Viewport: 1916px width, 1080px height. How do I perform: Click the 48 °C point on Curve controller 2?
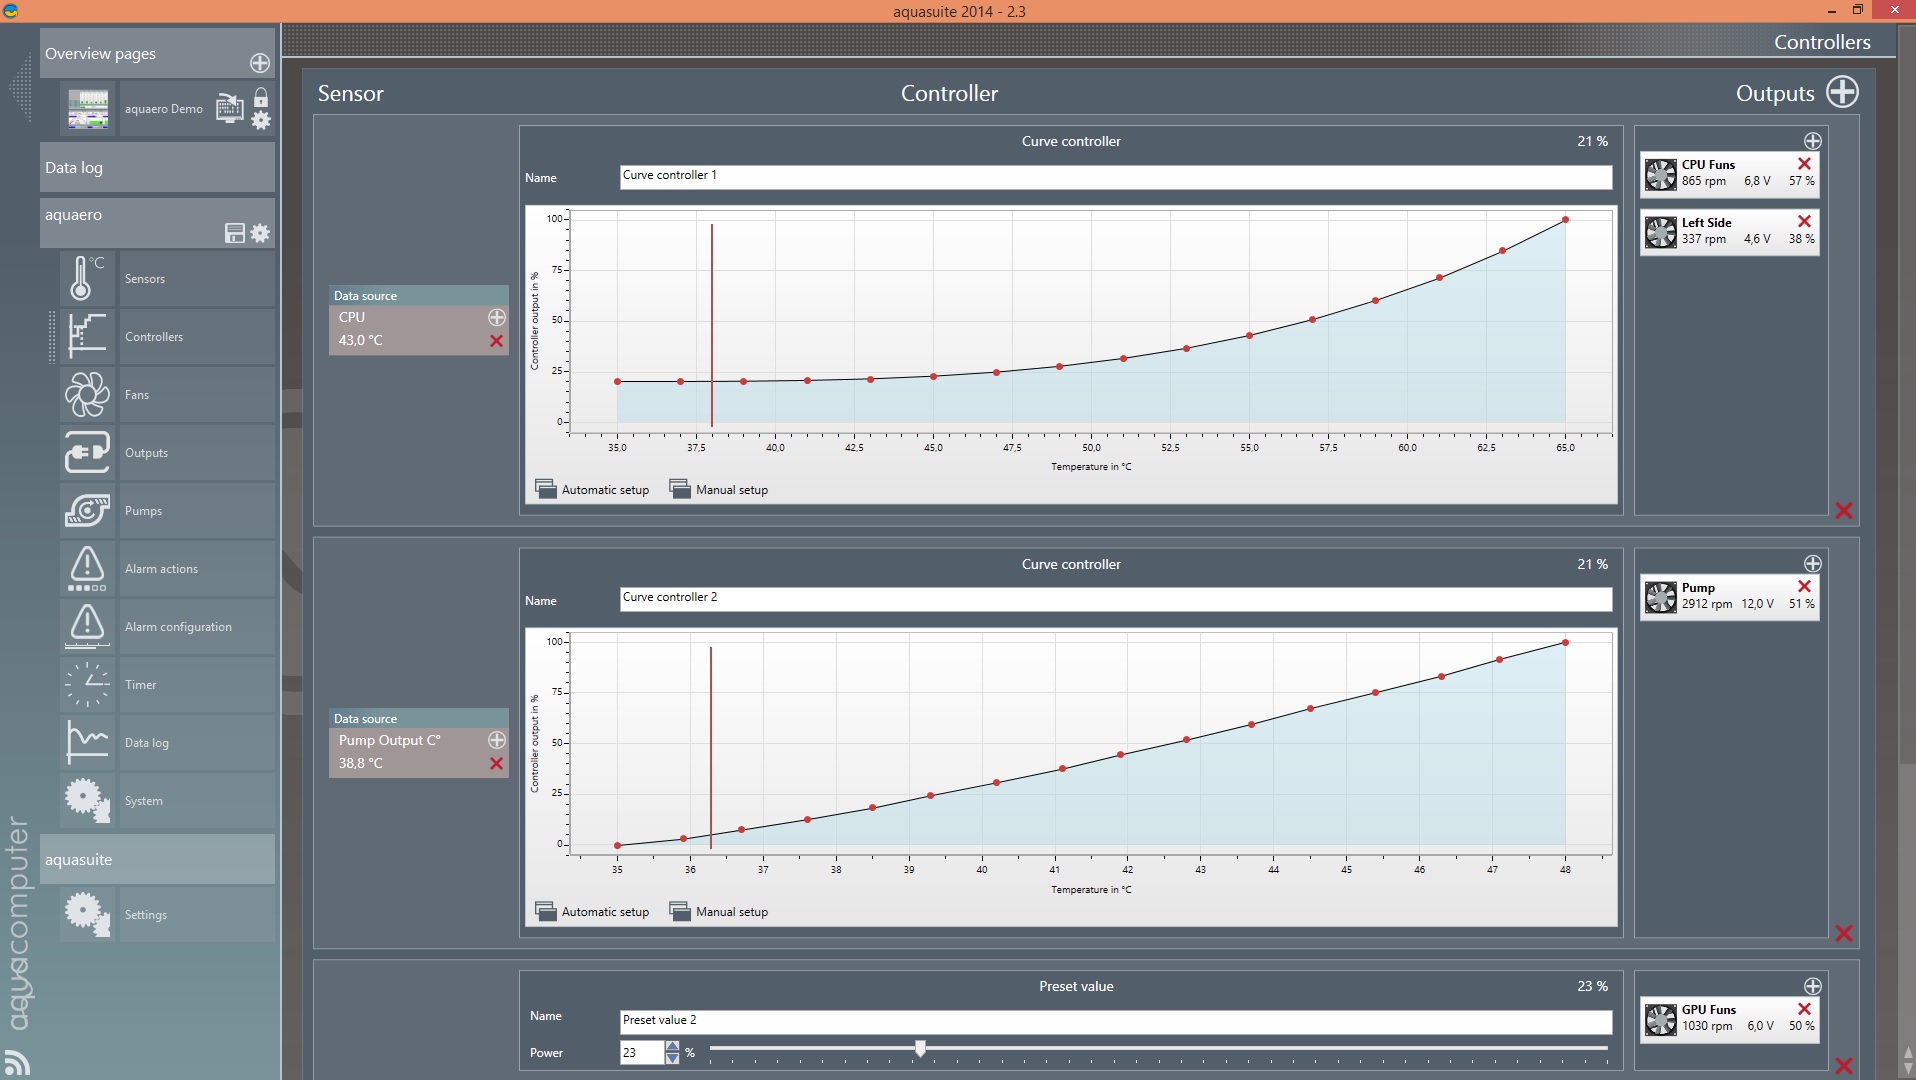point(1565,643)
